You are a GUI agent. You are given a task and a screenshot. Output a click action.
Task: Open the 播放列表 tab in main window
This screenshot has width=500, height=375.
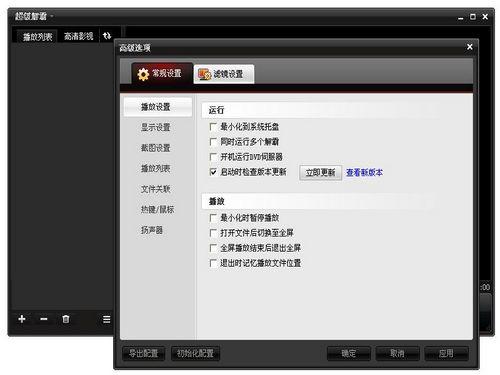coord(37,36)
